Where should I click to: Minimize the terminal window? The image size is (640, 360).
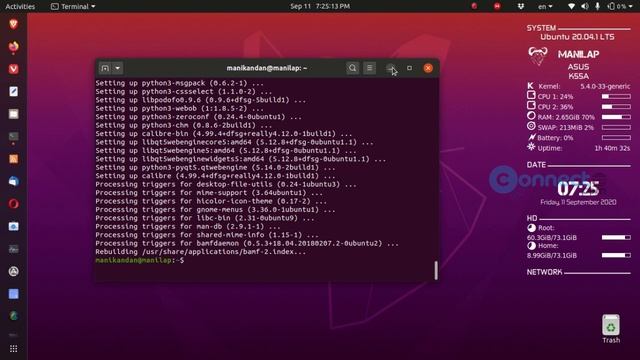tap(391, 68)
